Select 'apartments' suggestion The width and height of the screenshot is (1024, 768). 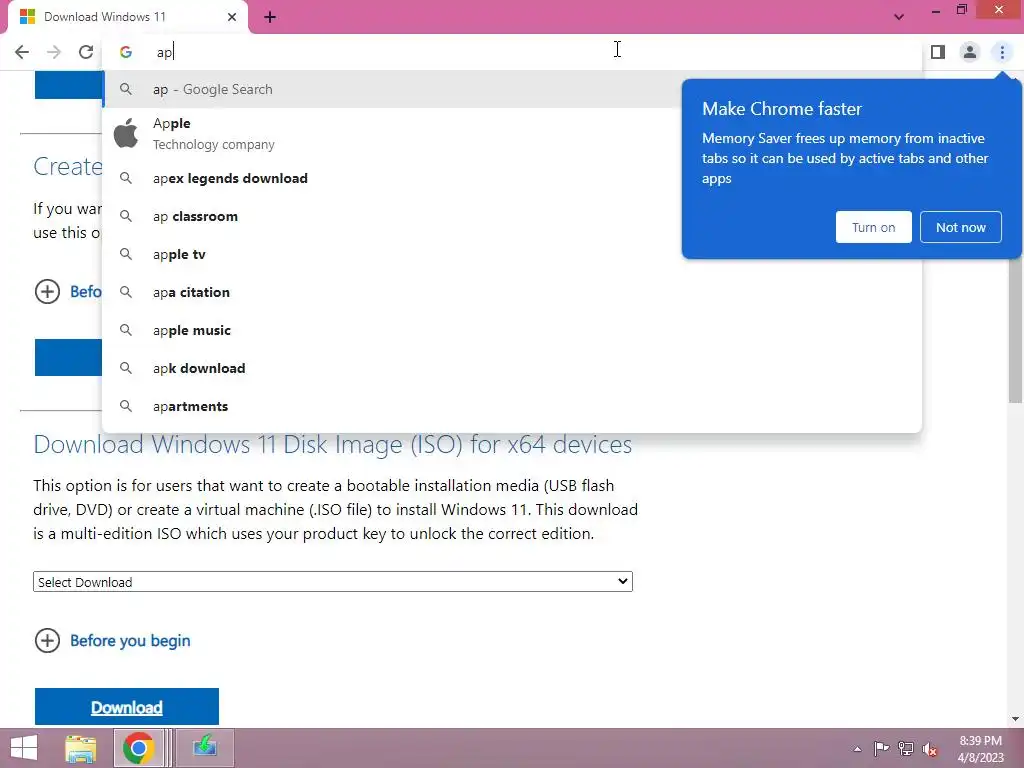point(512,406)
